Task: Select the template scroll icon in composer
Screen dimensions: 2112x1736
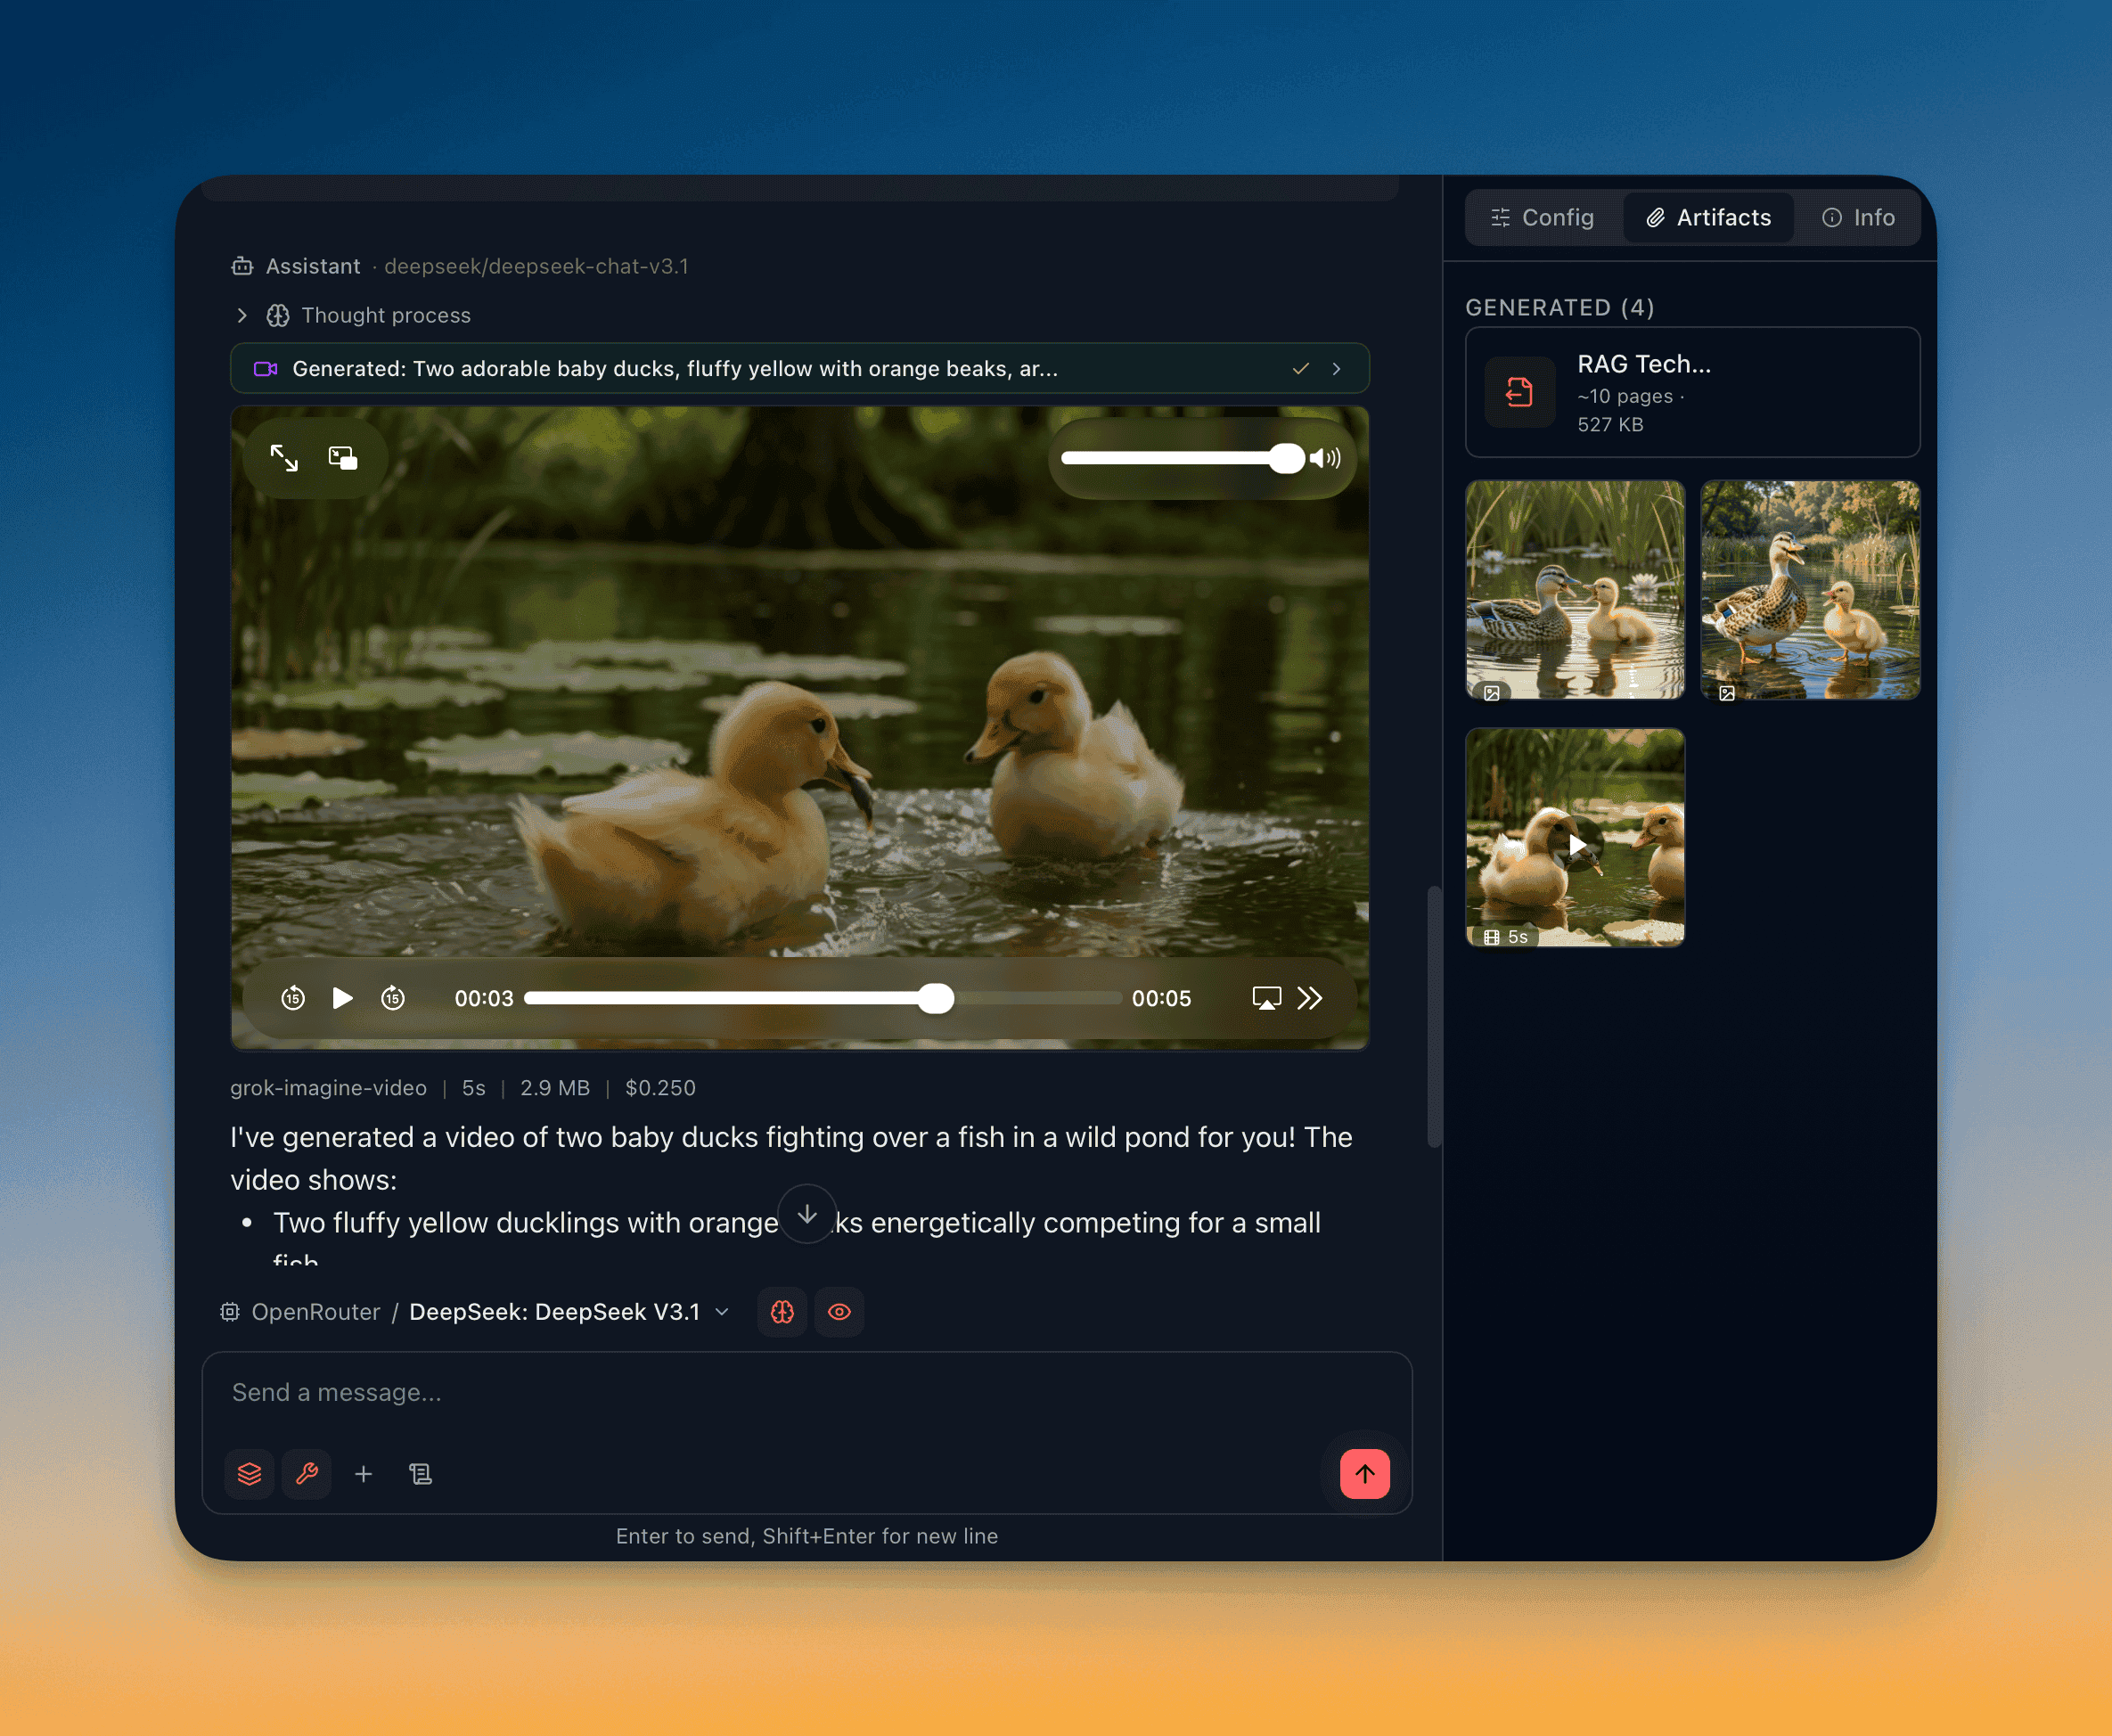Action: [x=420, y=1473]
